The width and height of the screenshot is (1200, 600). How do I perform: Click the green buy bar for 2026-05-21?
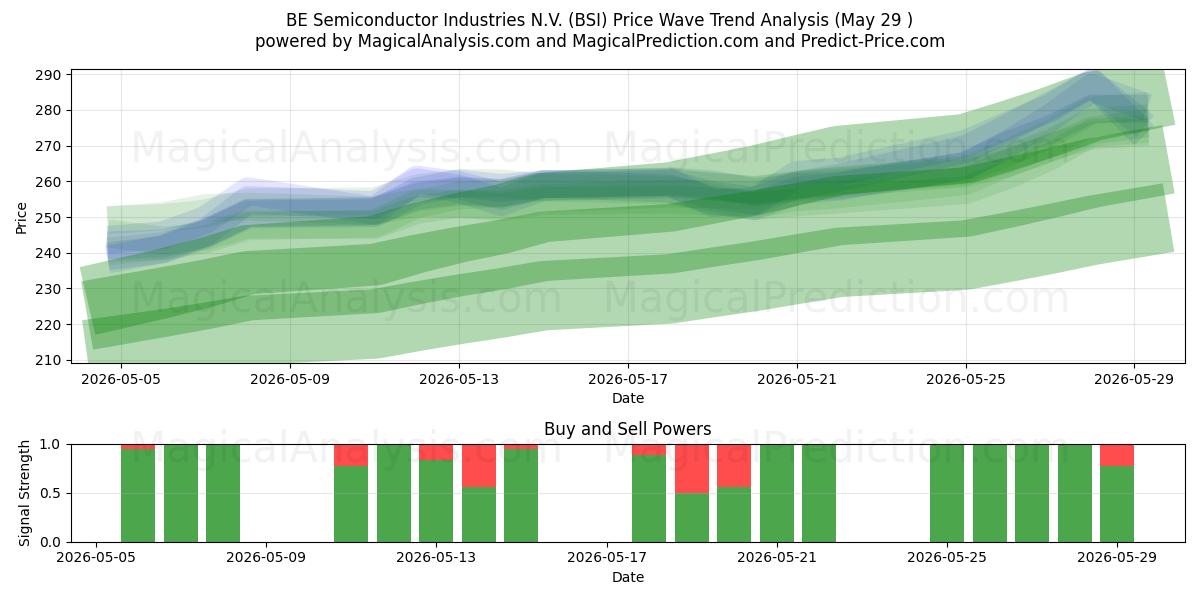pyautogui.click(x=777, y=493)
